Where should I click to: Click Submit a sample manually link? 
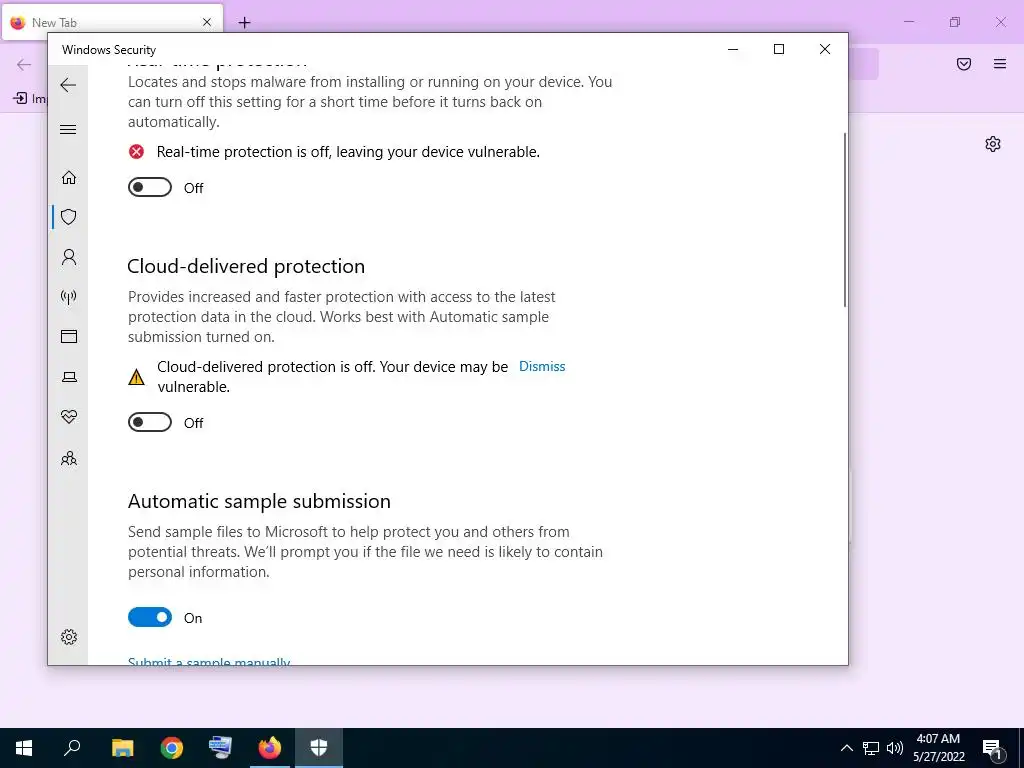coord(209,660)
